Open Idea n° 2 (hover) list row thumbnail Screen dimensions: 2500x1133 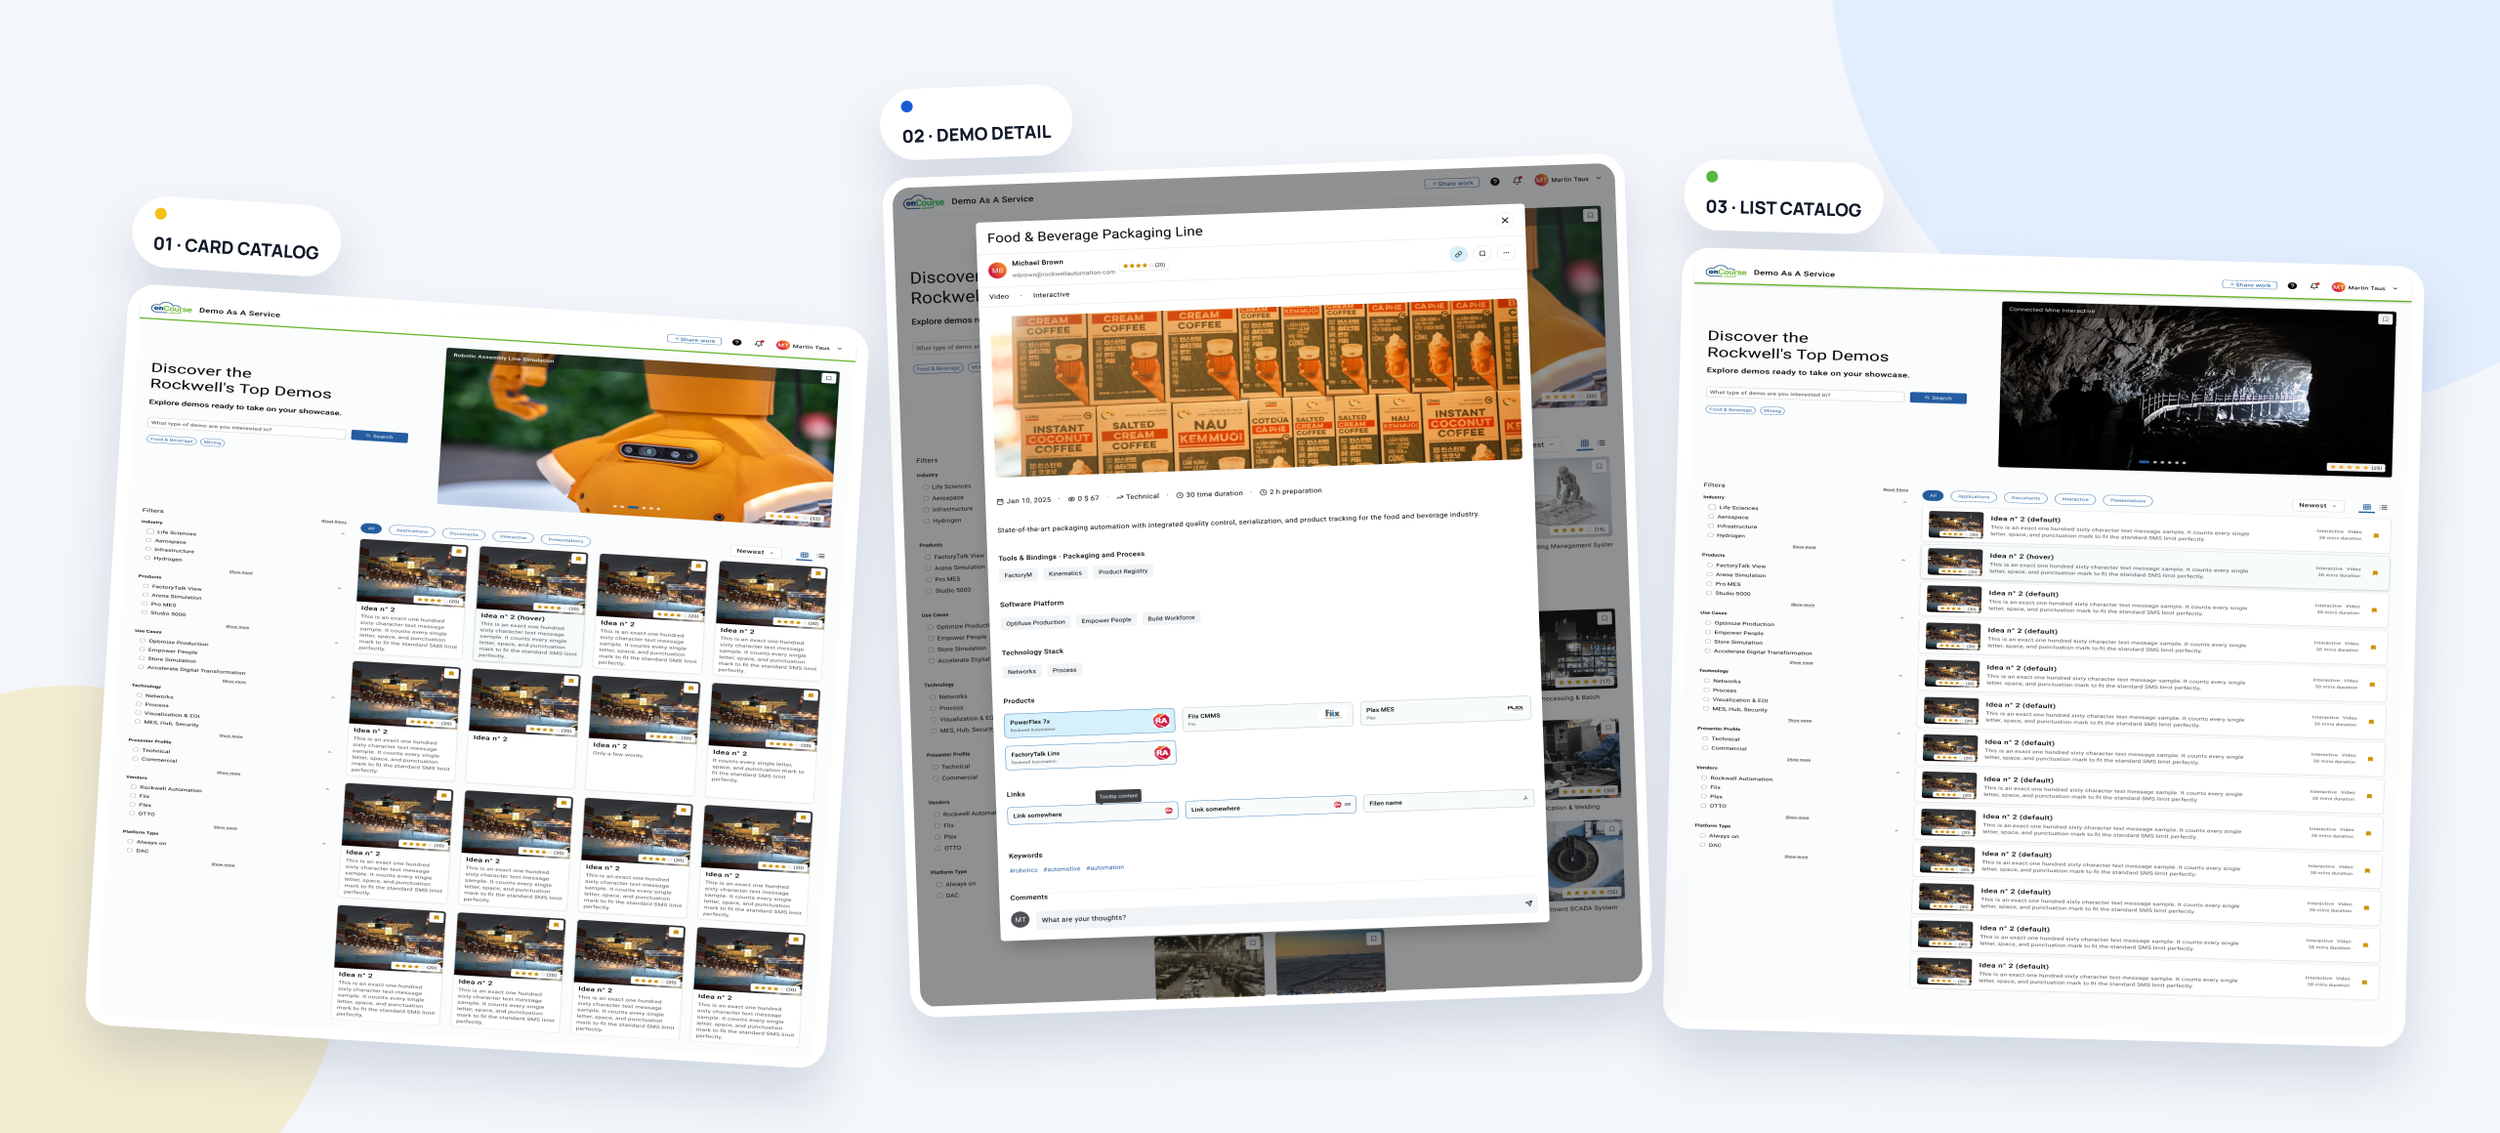click(1956, 563)
